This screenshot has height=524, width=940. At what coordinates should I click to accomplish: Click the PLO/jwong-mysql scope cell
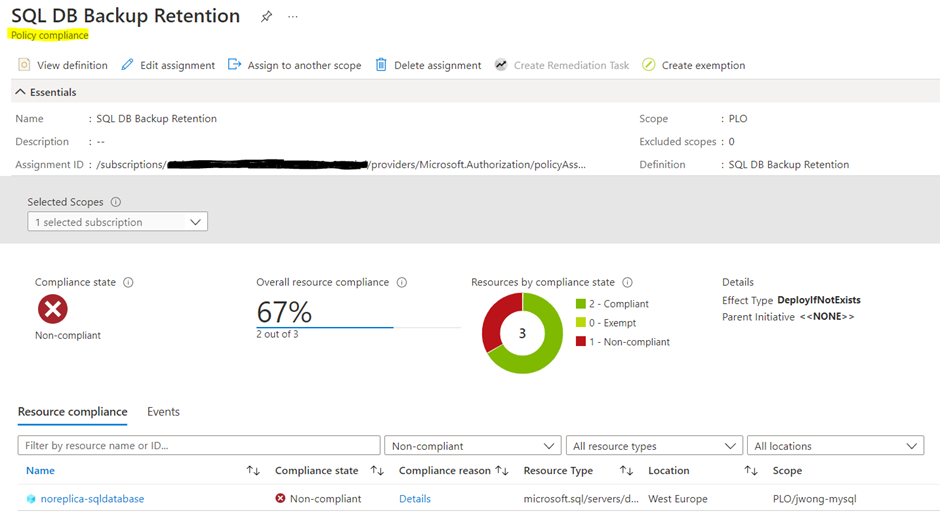pos(815,499)
